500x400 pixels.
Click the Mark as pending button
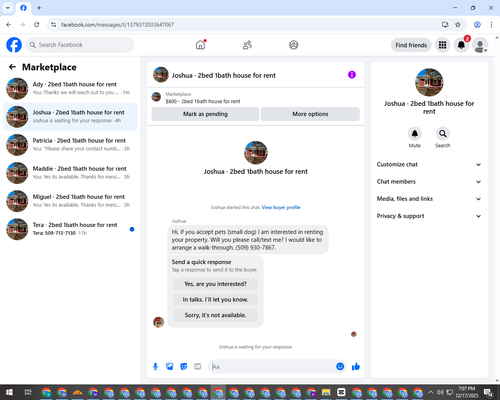(205, 114)
